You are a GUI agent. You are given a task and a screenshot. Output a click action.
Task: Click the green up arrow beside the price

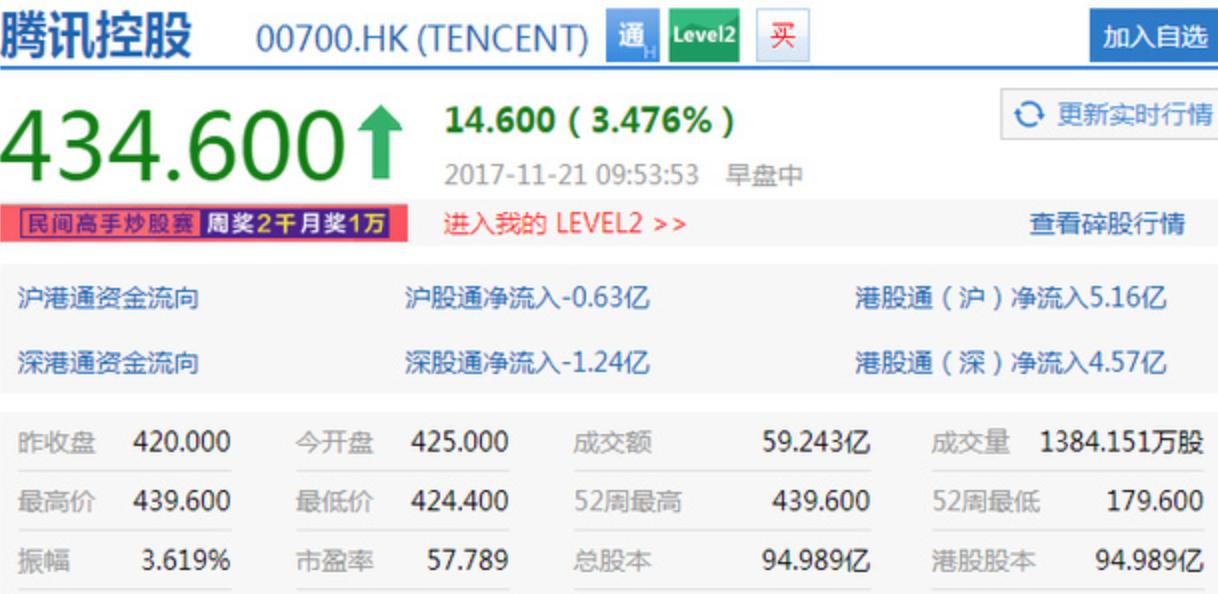pos(380,143)
